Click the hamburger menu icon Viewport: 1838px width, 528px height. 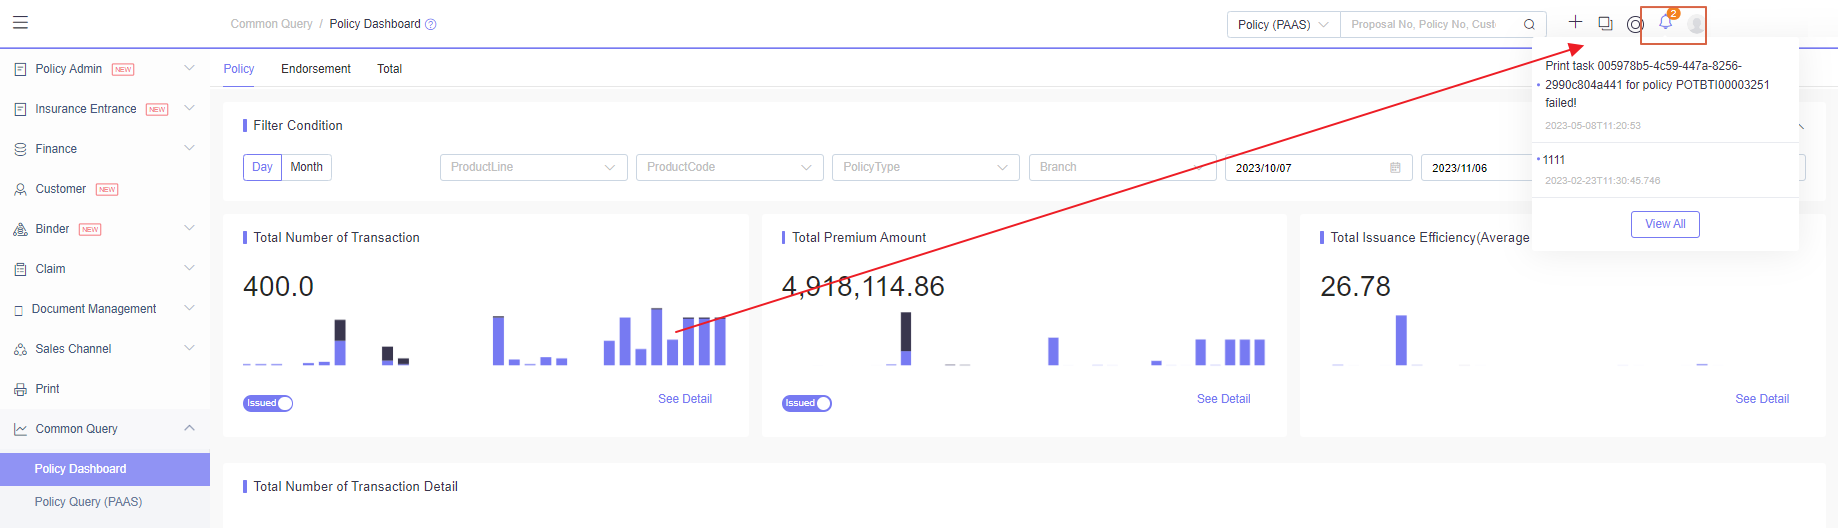point(20,23)
